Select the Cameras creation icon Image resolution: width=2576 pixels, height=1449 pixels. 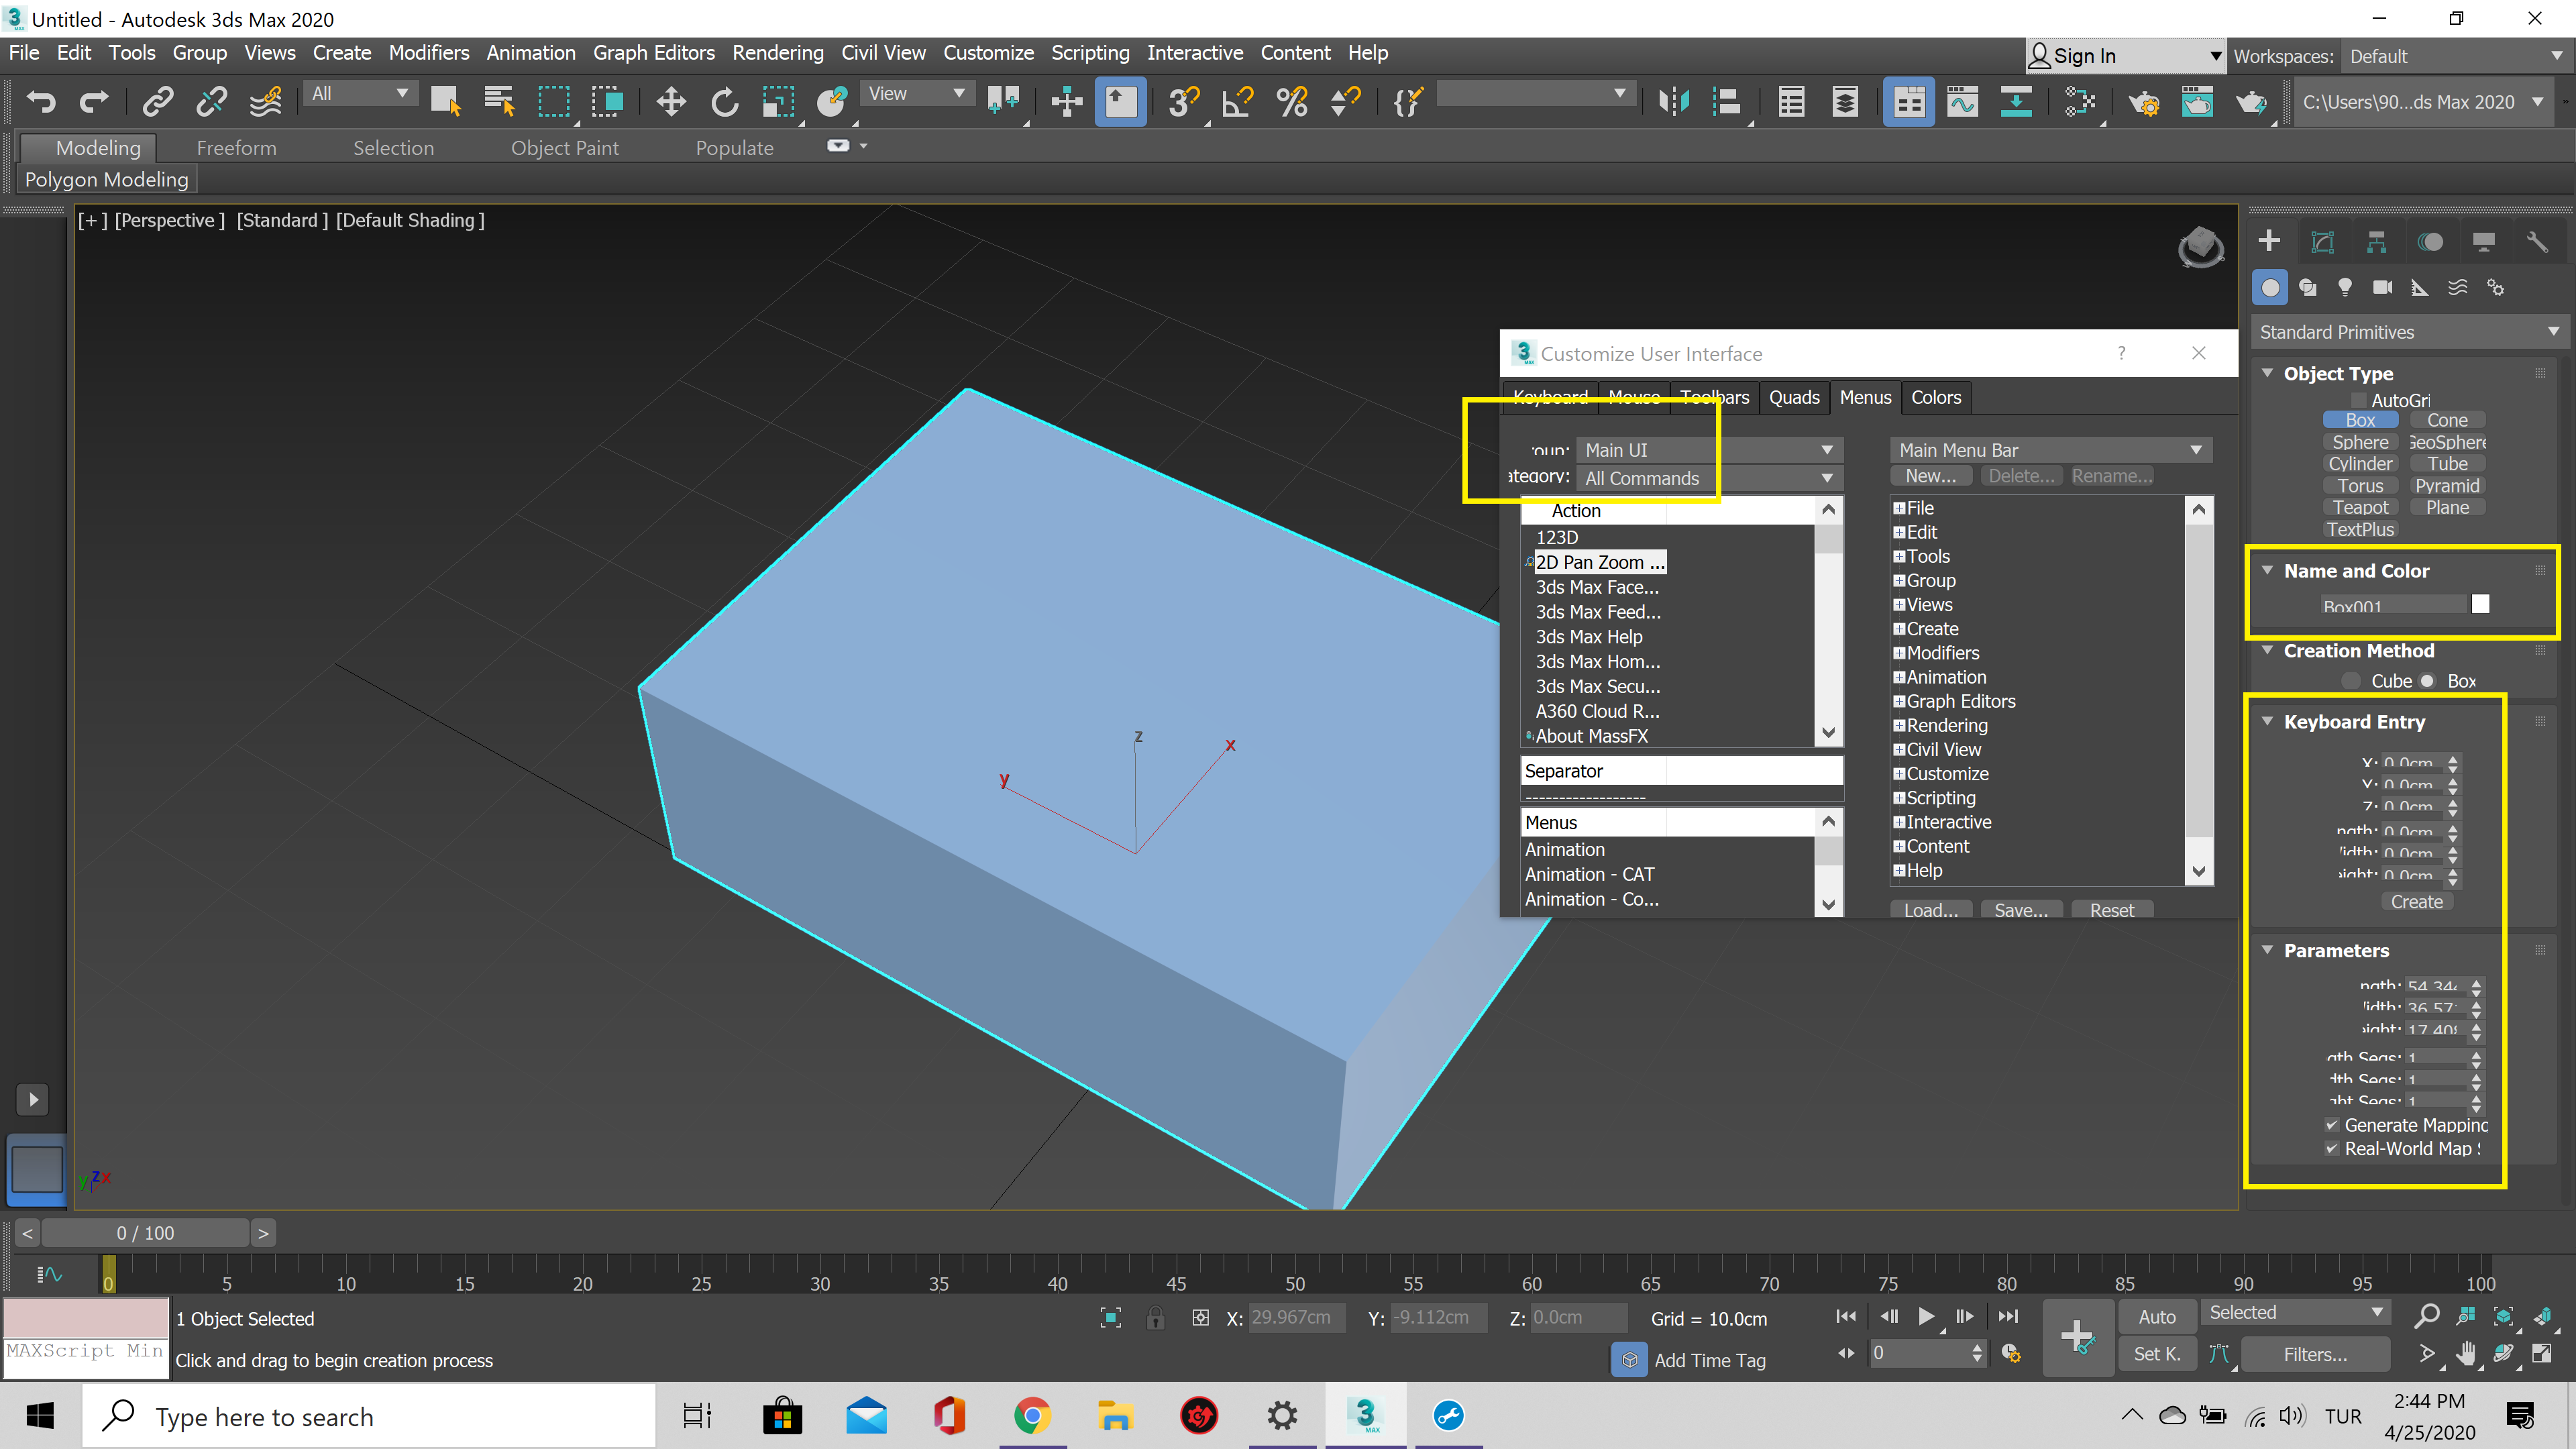(x=2383, y=287)
